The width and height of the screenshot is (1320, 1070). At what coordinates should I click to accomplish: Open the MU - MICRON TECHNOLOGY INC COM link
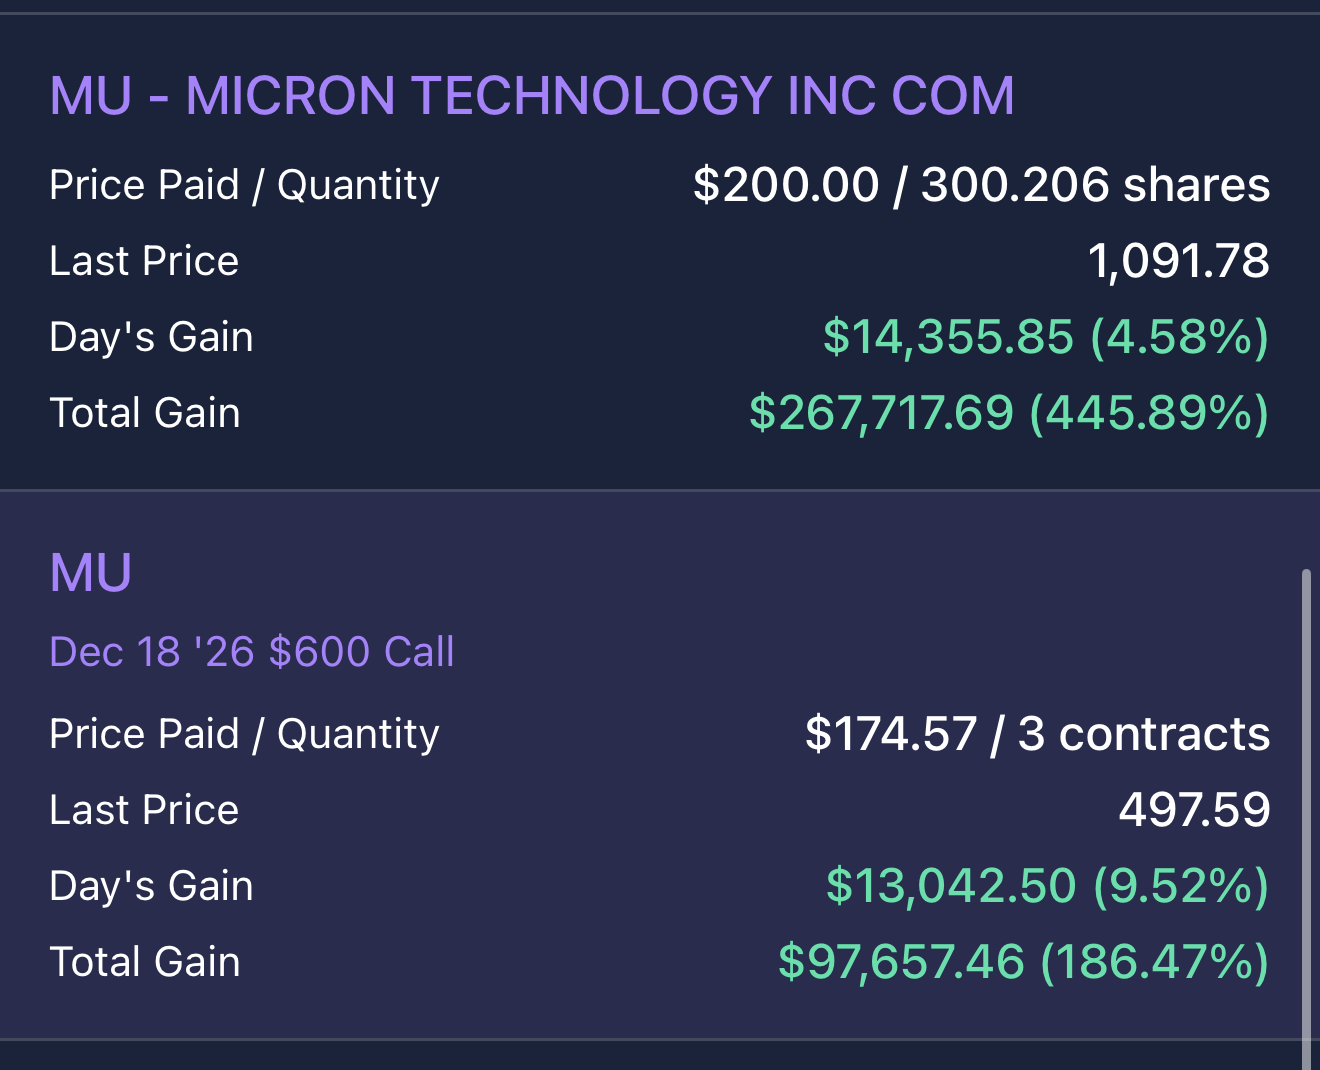point(532,96)
